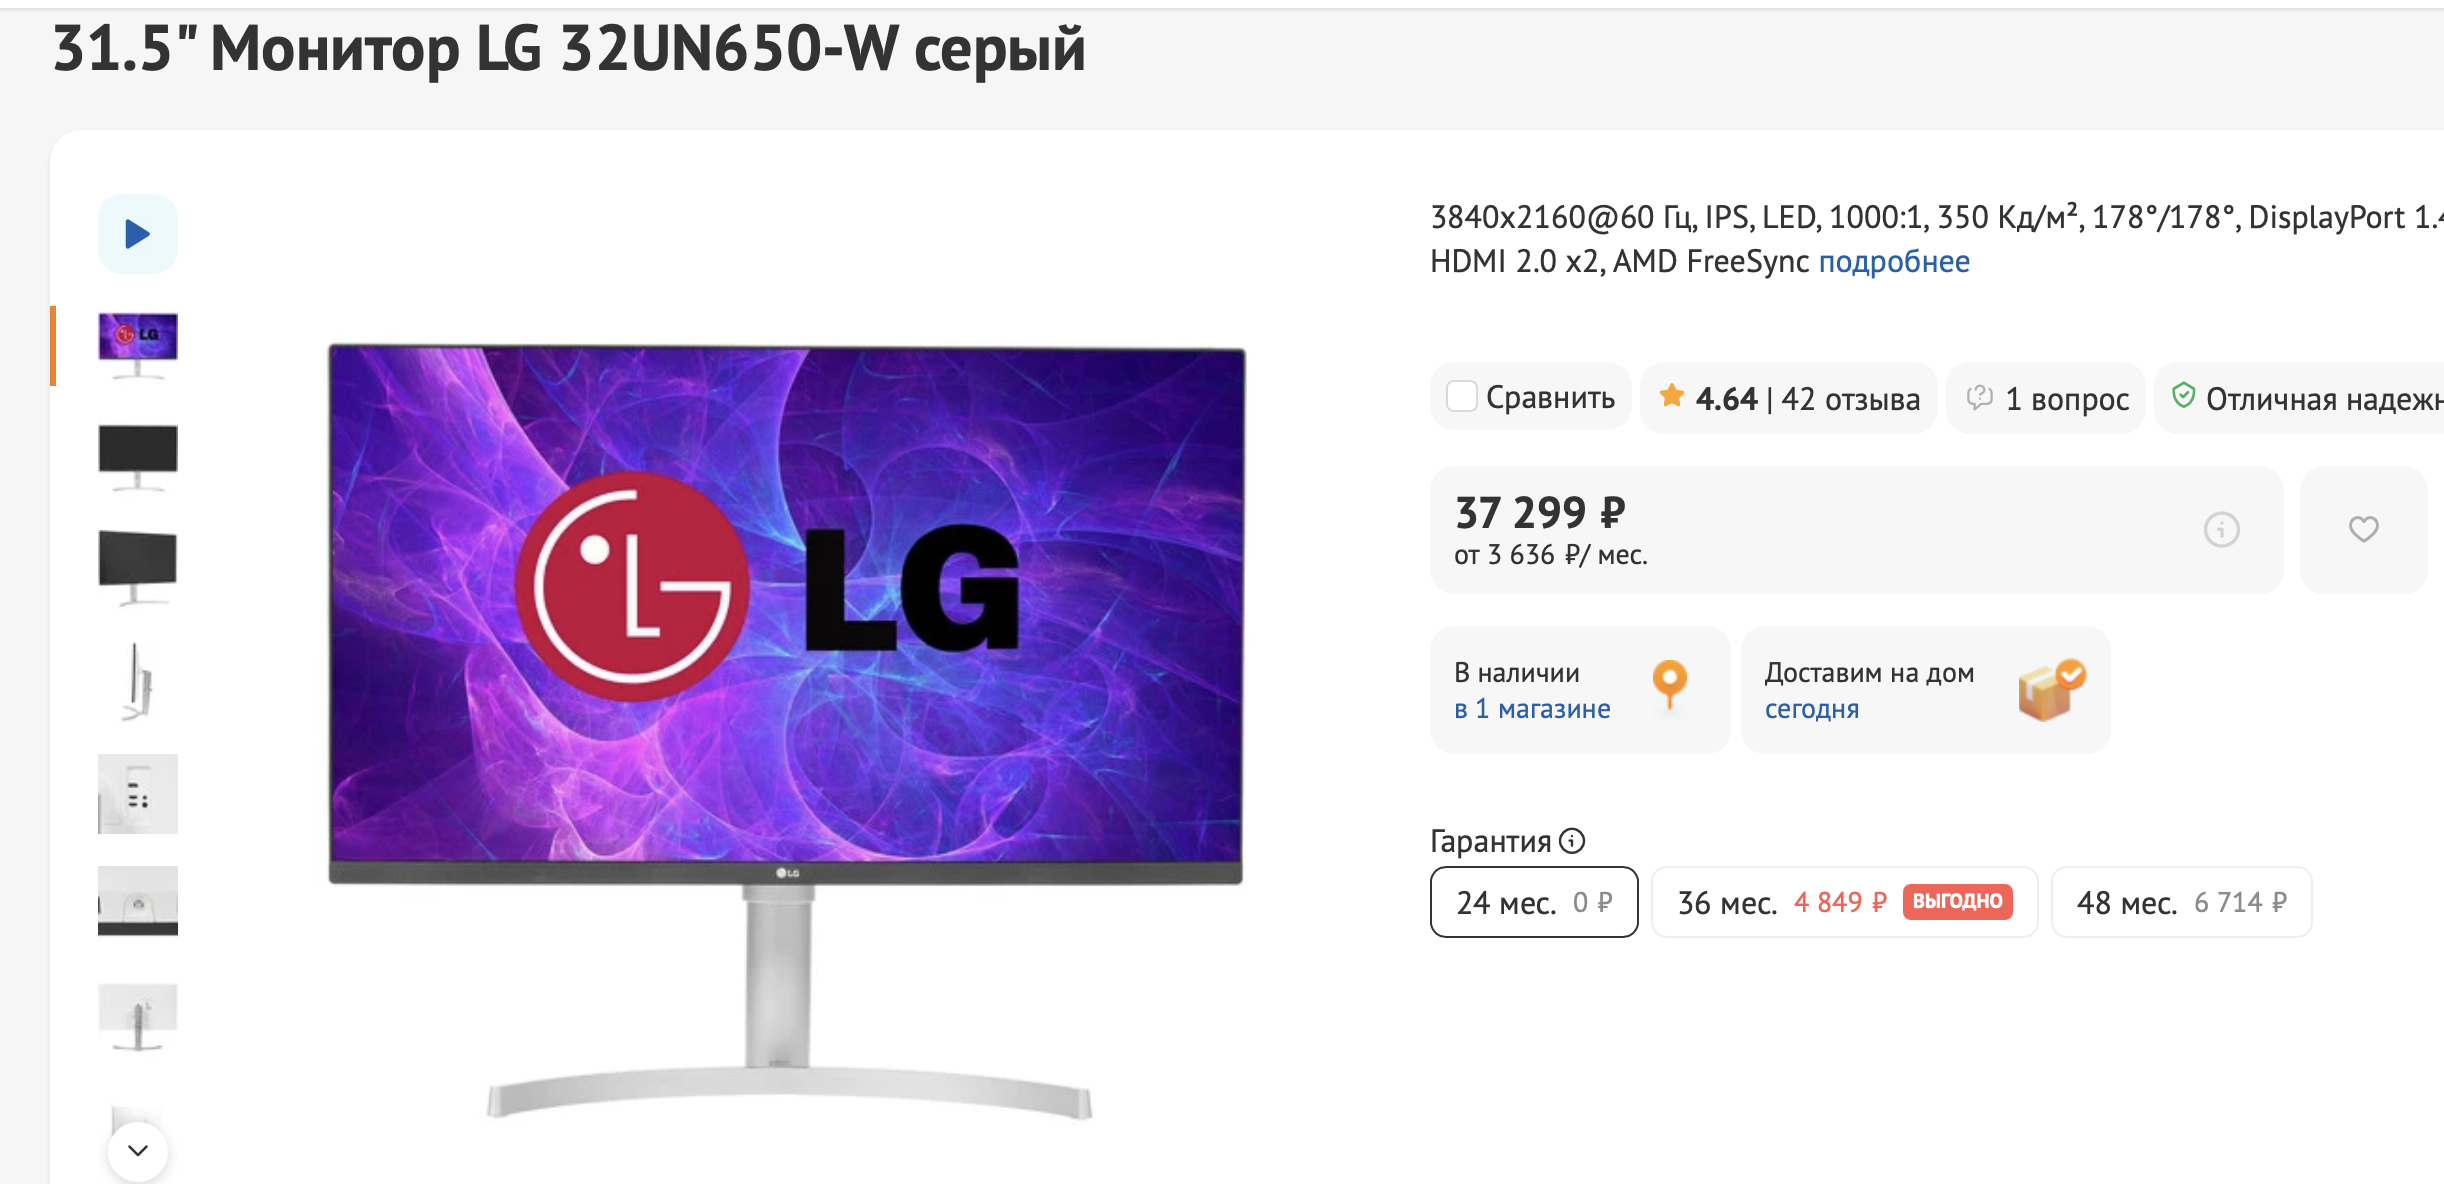Viewport: 2444px width, 1184px height.
Task: Expand more thumbnails with down chevron
Action: [138, 1150]
